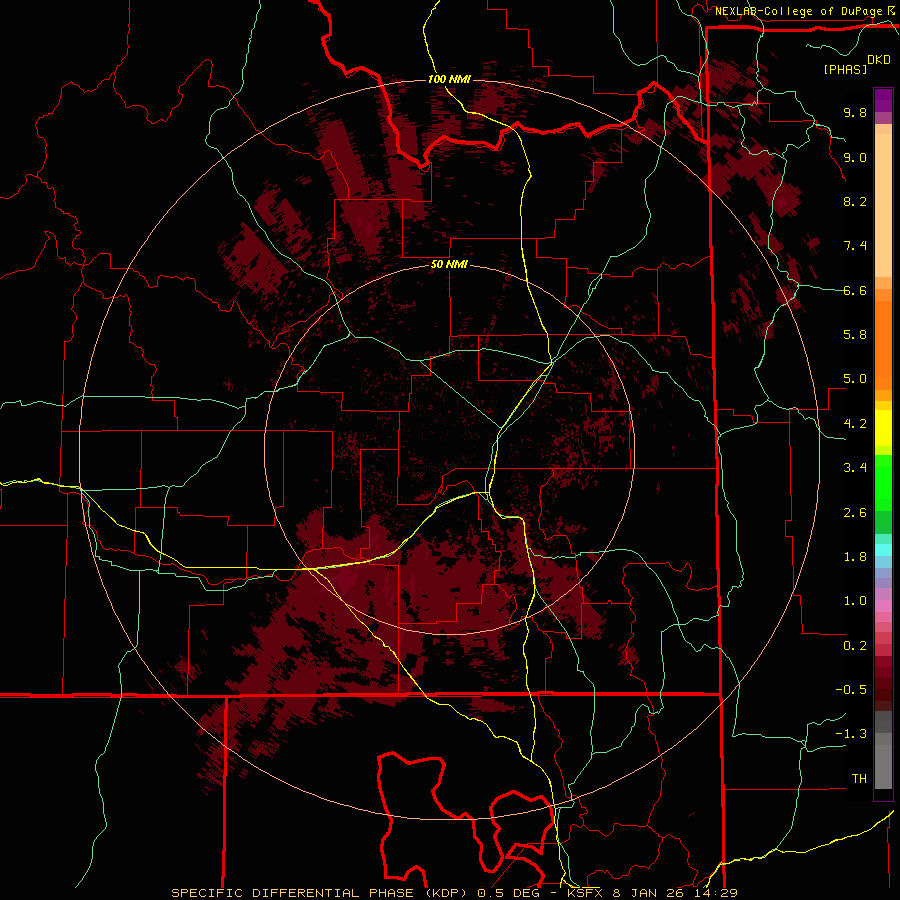Click the -1.3 value on the color scale
Image resolution: width=900 pixels, height=900 pixels.
[x=851, y=734]
